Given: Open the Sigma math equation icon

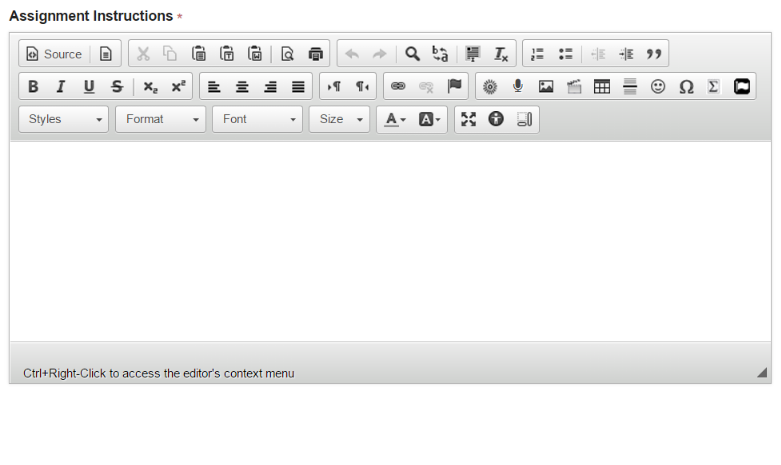Looking at the screenshot, I should click(x=713, y=87).
